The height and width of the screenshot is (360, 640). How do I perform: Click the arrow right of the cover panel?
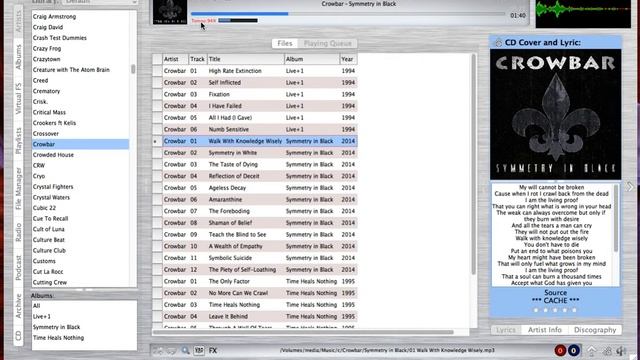click(630, 187)
